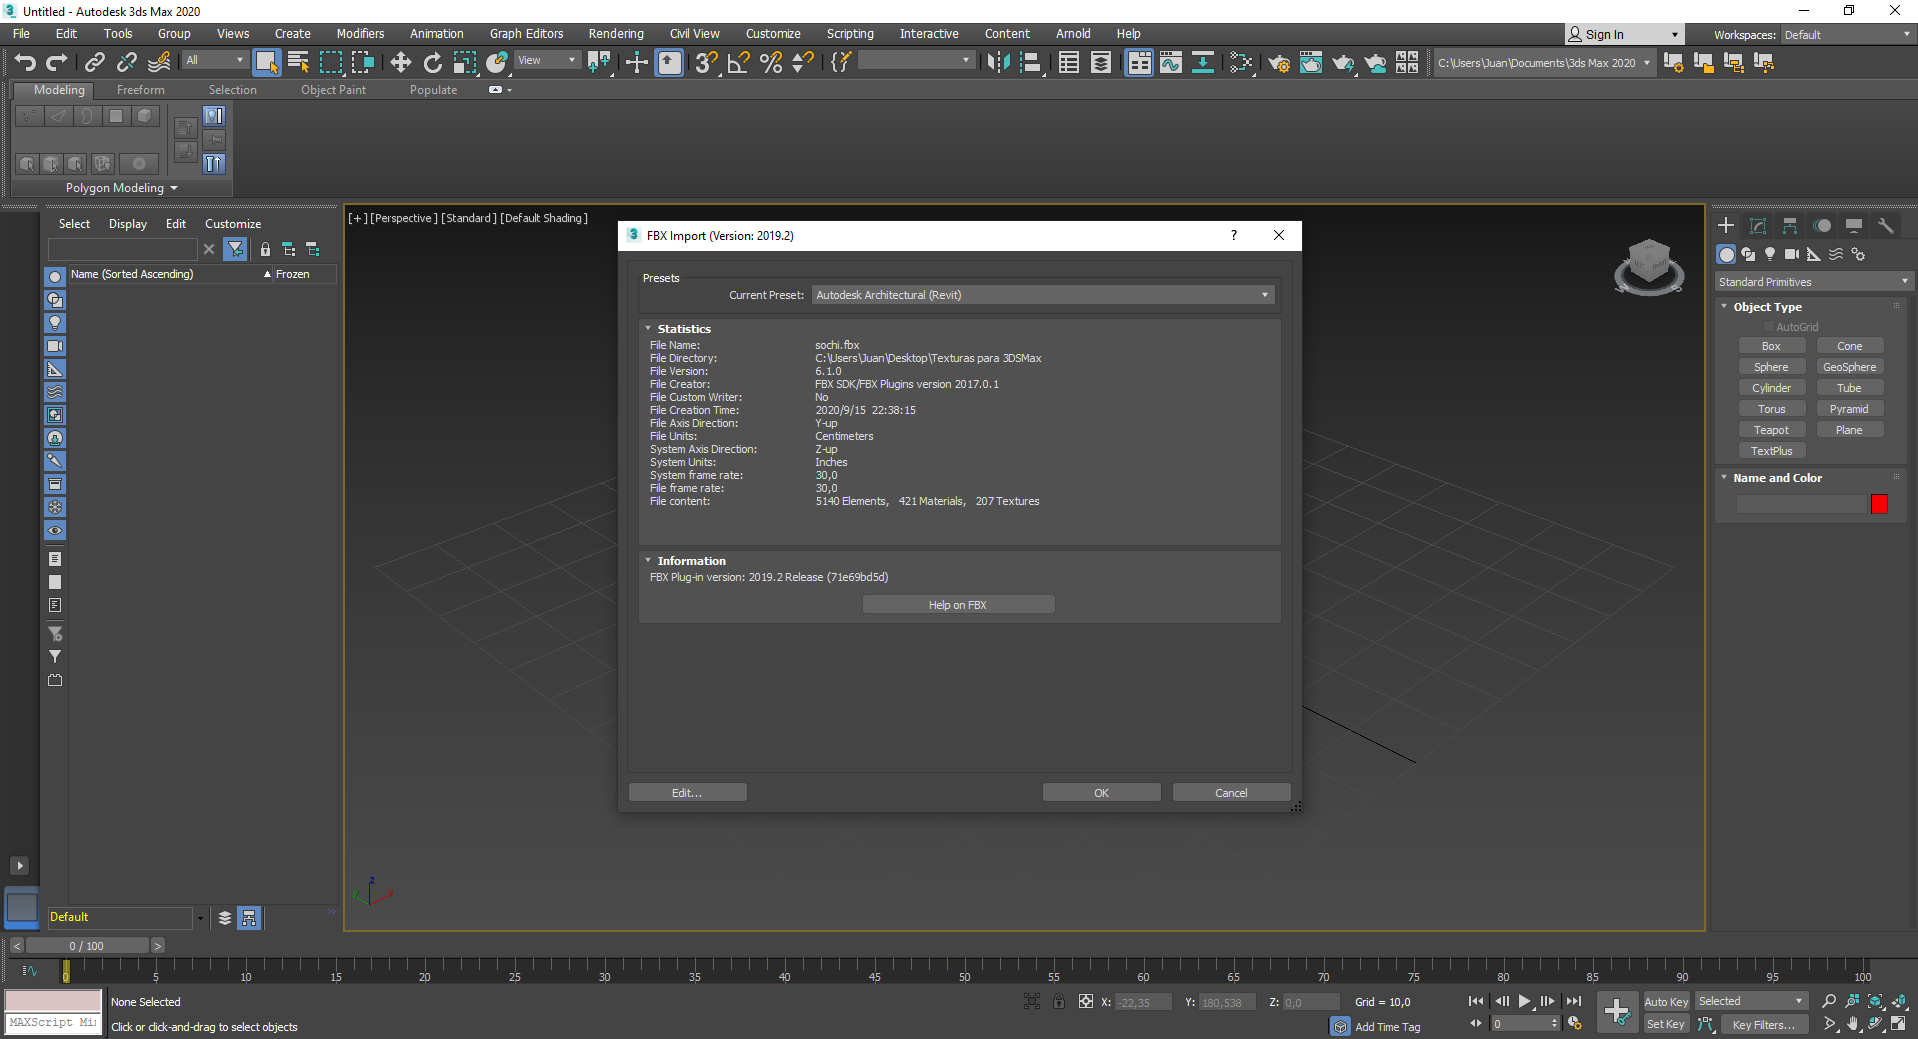Open the key filter Selected dropdown
This screenshot has width=1918, height=1039.
point(1751,1001)
